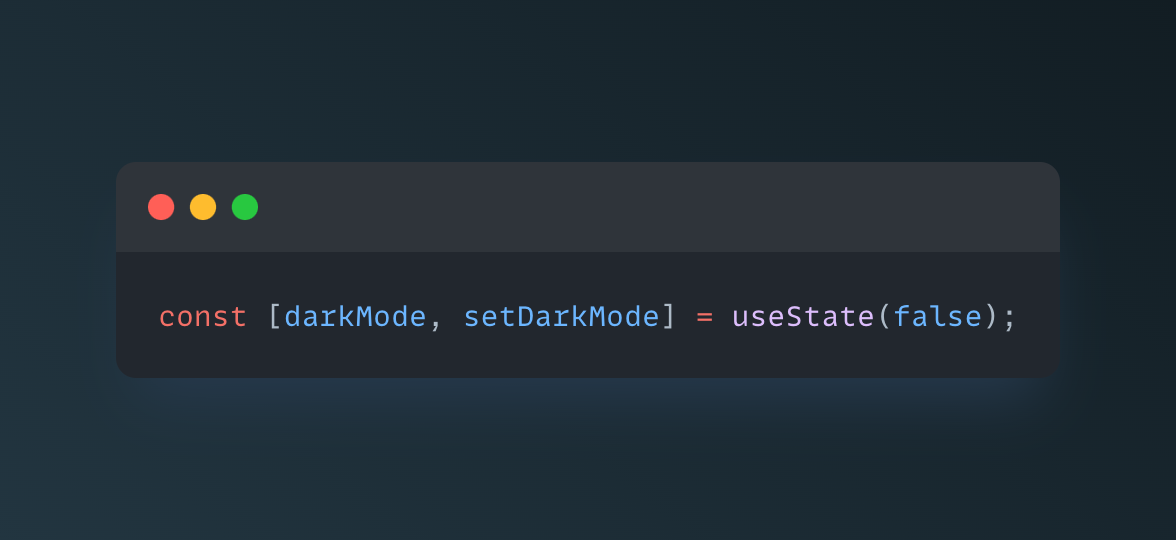Click the const keyword
Screen dimensions: 1176x540
pos(202,317)
